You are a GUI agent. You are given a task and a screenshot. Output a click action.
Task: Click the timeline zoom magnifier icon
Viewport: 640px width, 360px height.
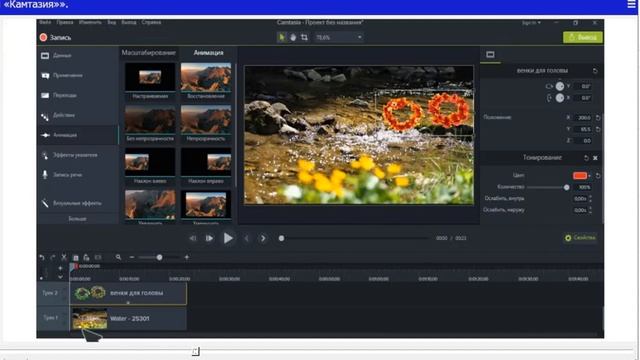(118, 258)
